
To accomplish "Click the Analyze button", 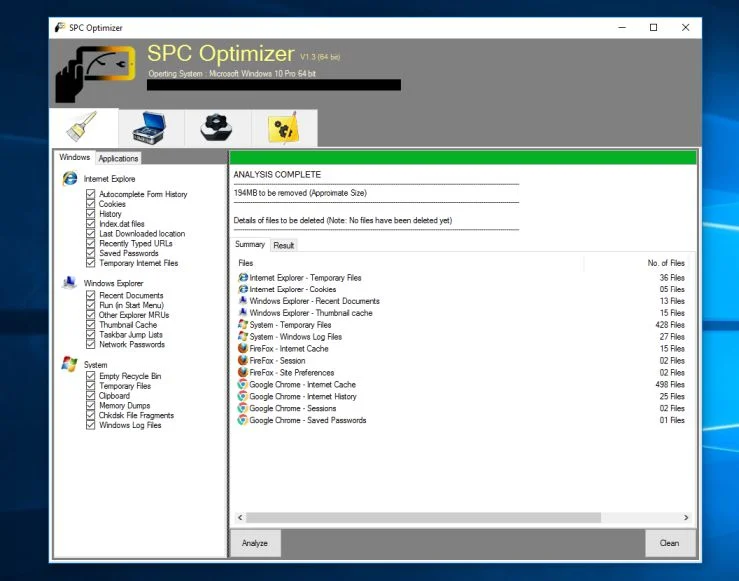I will click(x=255, y=543).
